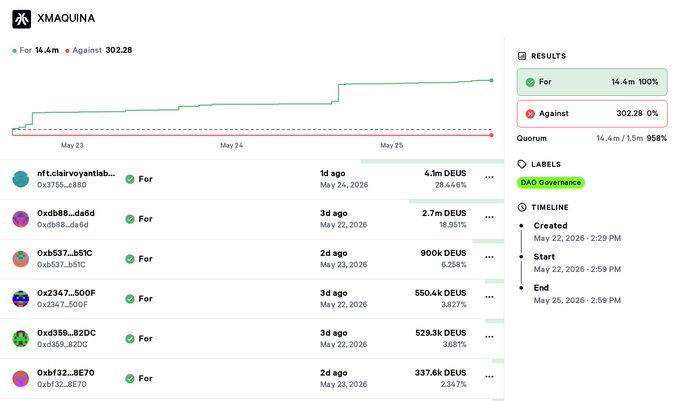Image resolution: width=680 pixels, height=401 pixels.
Task: Open more options for 0x2347...500F vote
Action: pyautogui.click(x=489, y=297)
